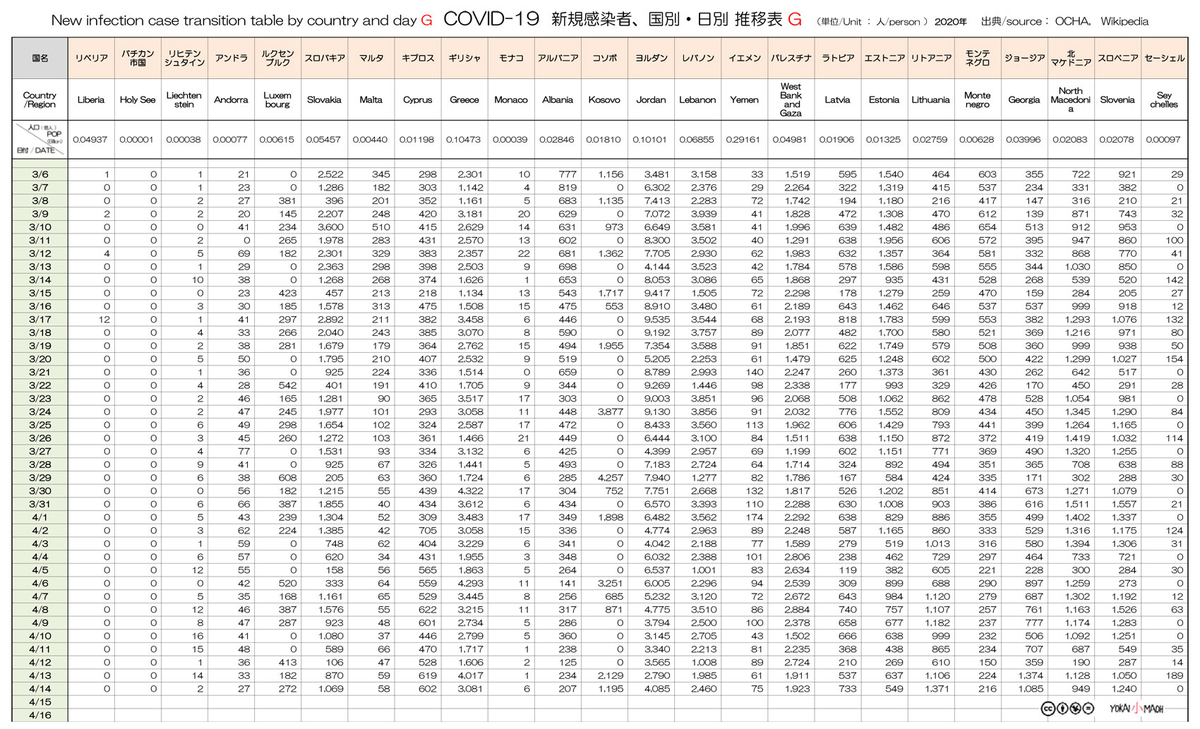The width and height of the screenshot is (1200, 729).
Task: Select the Yemen value 174 on 4/1
Action: (755, 517)
